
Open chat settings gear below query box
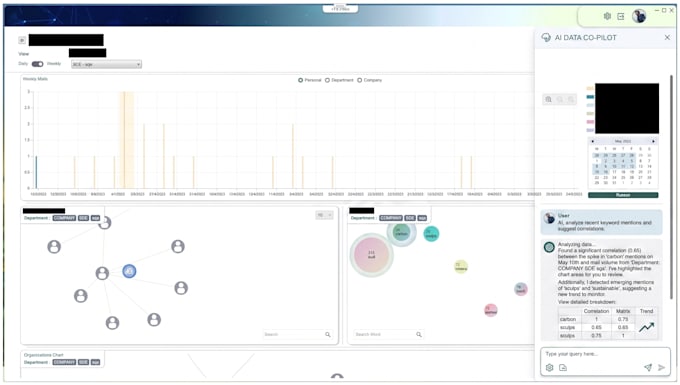pos(549,368)
